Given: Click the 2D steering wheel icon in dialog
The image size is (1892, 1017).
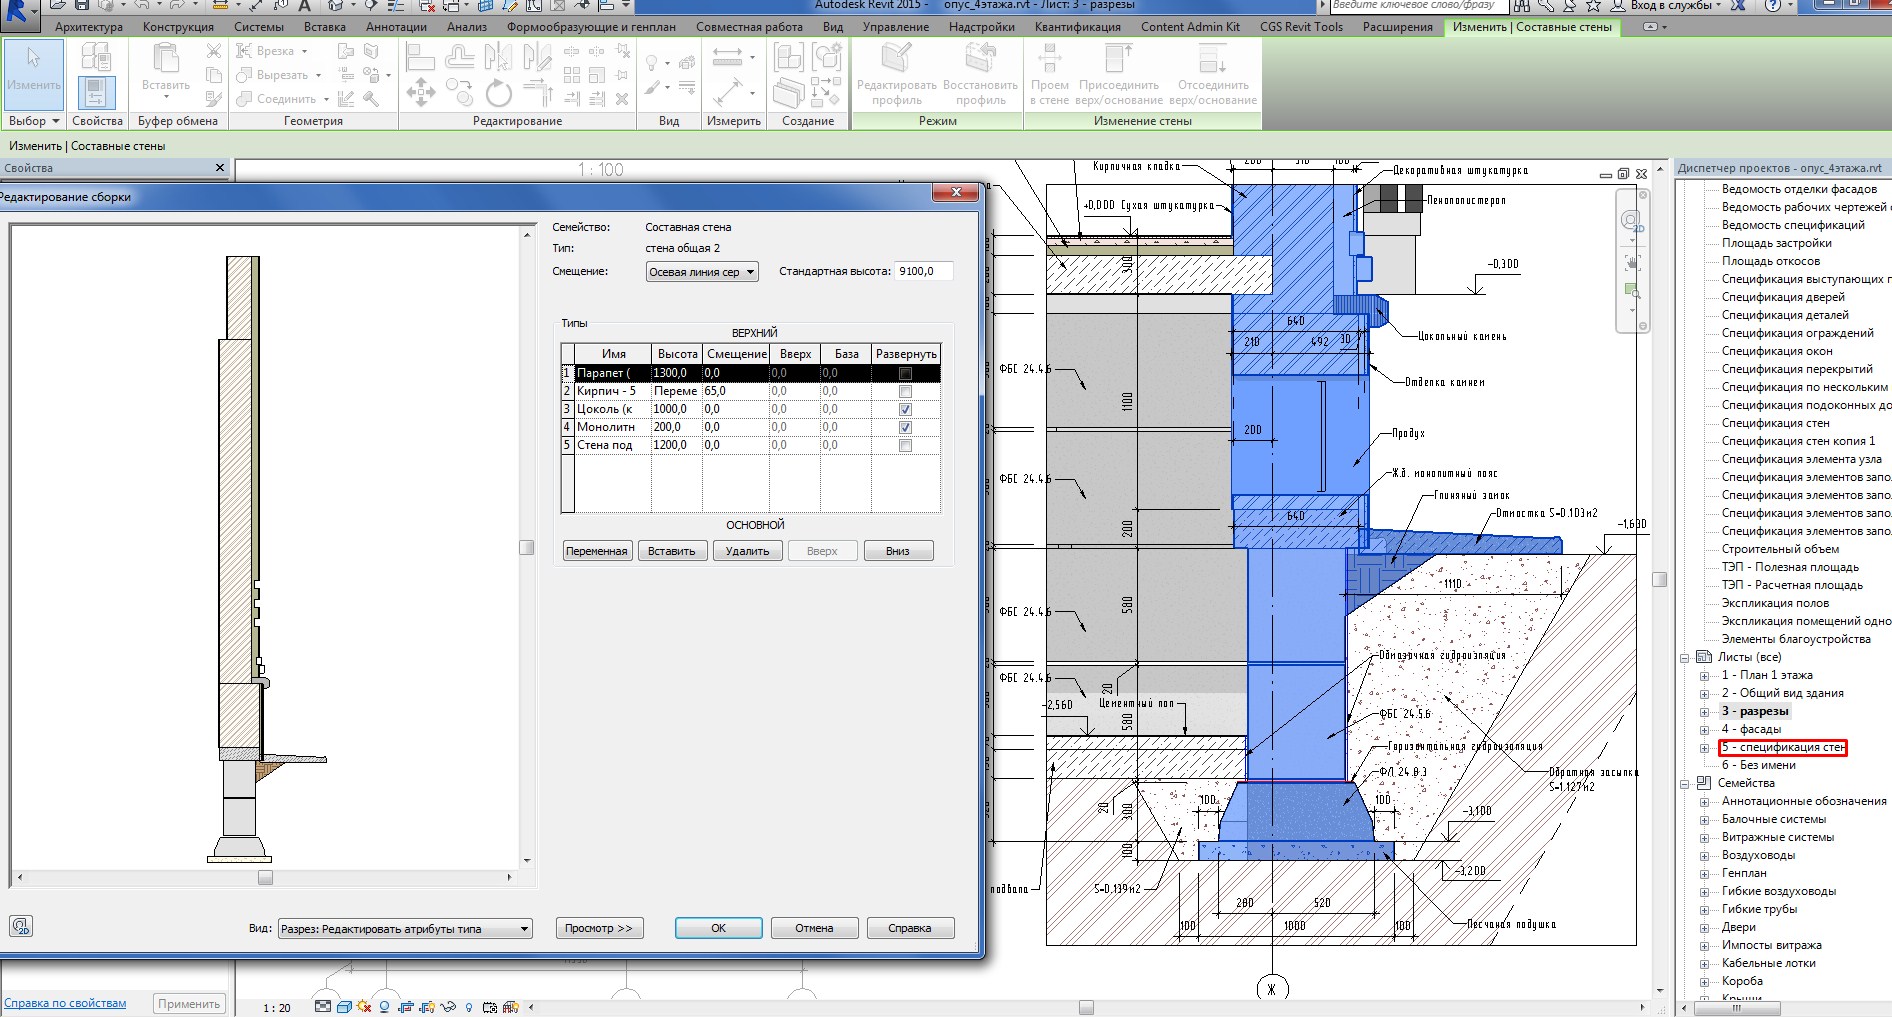Looking at the screenshot, I should tap(21, 927).
